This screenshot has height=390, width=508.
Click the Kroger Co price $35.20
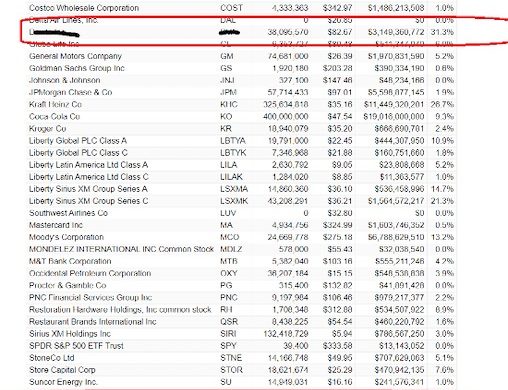339,128
